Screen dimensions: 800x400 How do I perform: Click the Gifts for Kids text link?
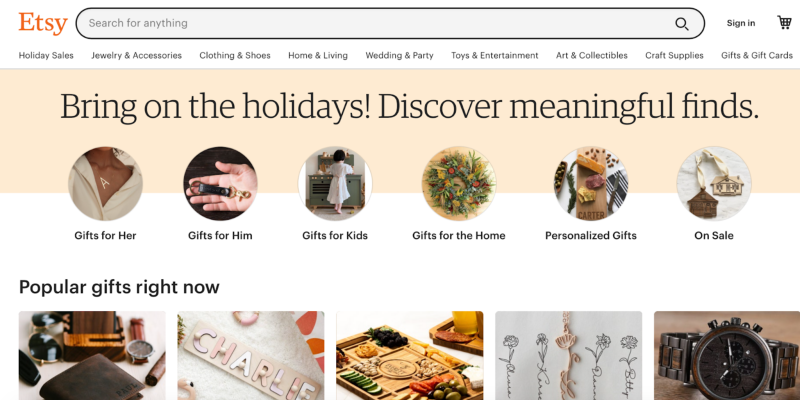coord(335,236)
